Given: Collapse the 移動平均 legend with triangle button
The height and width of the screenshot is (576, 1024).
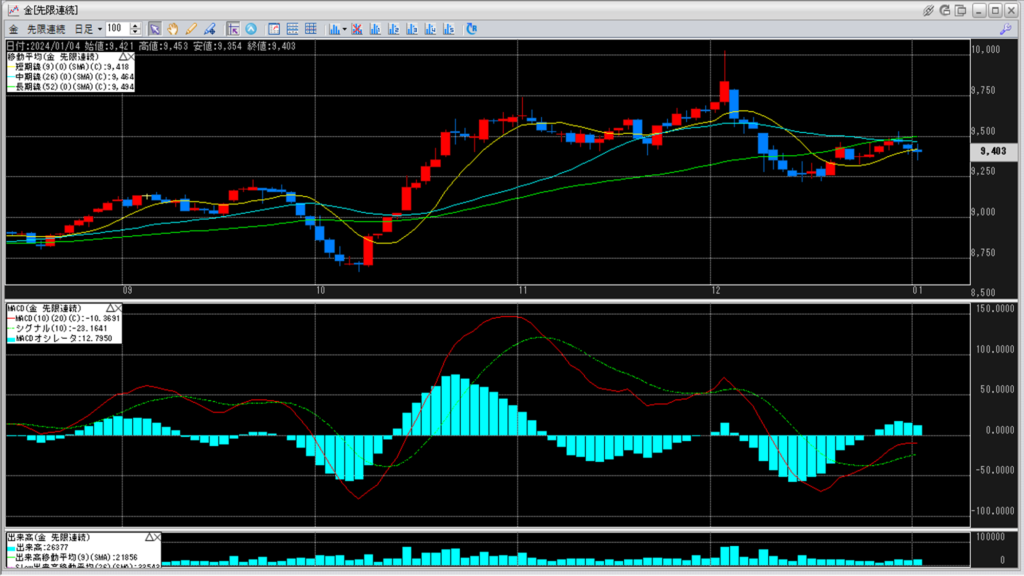Looking at the screenshot, I should (122, 57).
